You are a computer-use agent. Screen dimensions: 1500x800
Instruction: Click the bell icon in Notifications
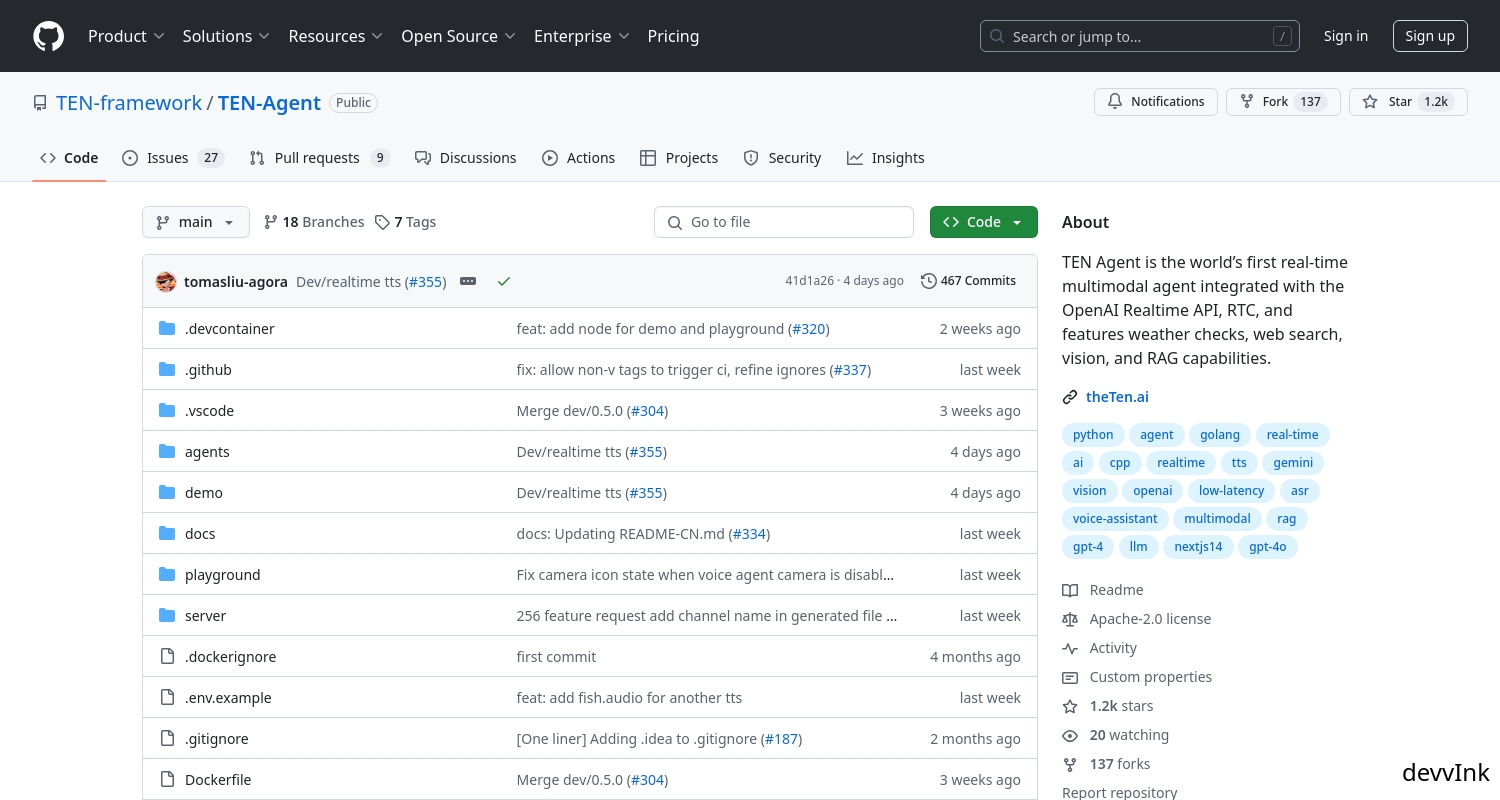[1115, 102]
